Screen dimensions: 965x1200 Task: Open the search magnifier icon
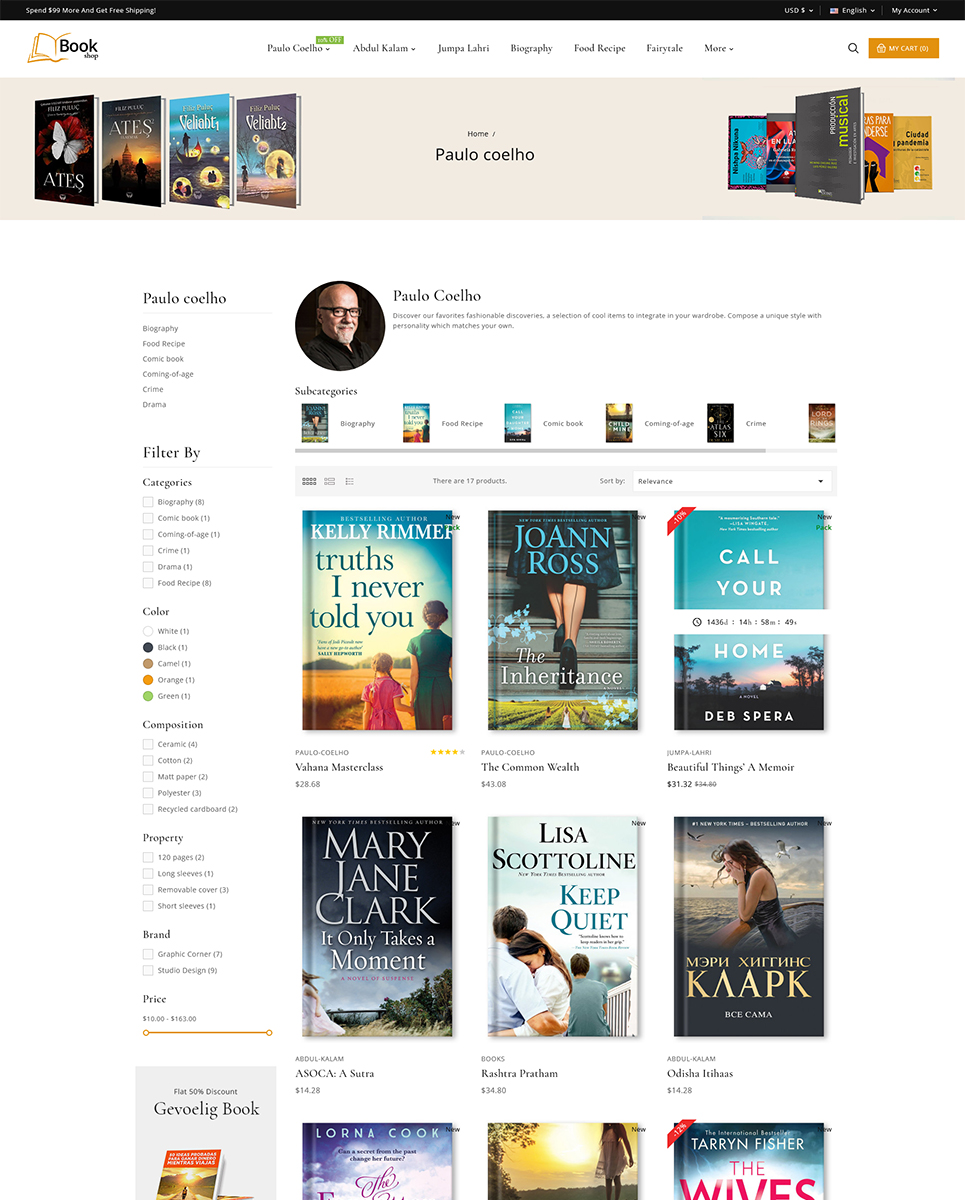click(x=853, y=48)
